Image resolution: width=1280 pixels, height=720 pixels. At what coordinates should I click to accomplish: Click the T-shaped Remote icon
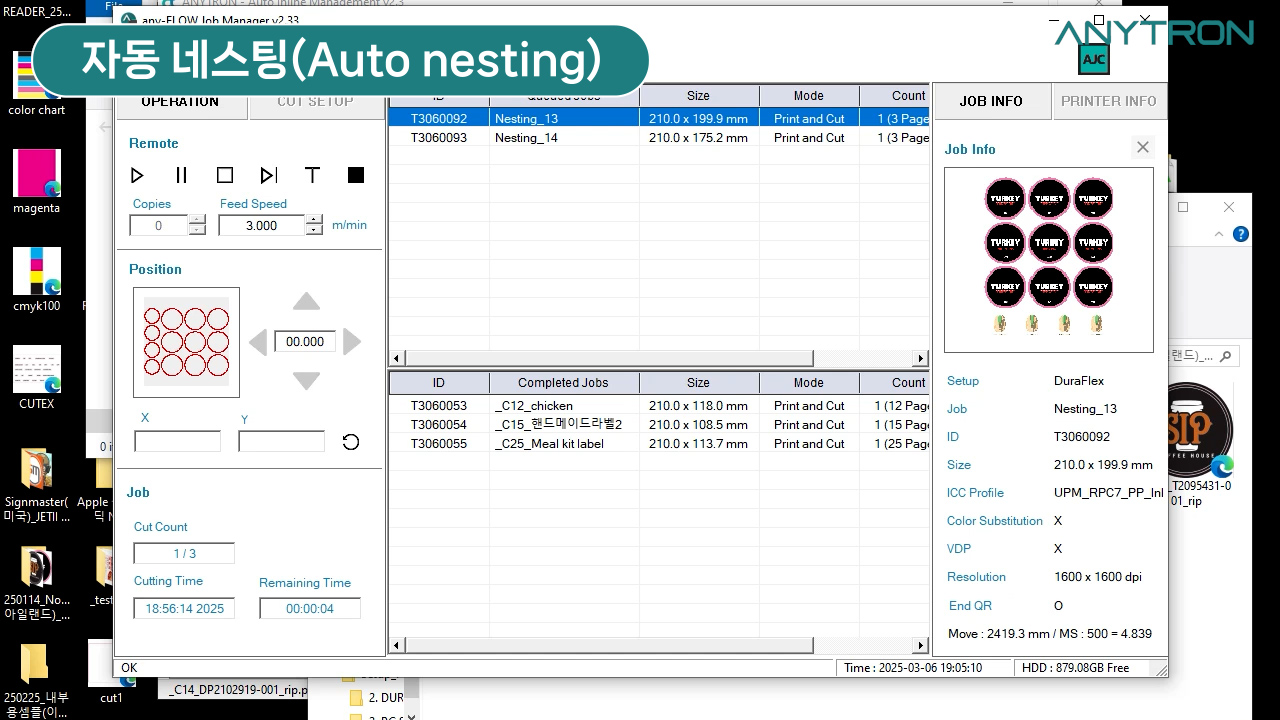[x=312, y=175]
